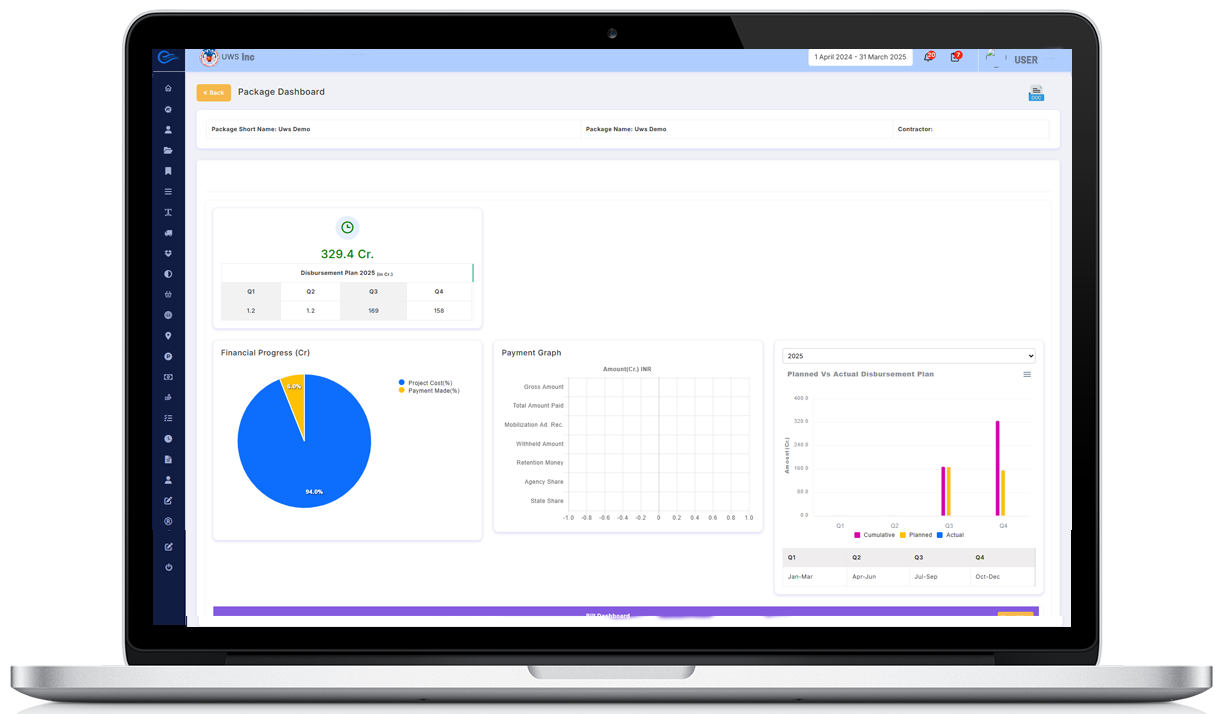Toggle Actual series in chart legend
Image resolution: width=1222 pixels, height=714 pixels.
(950, 535)
